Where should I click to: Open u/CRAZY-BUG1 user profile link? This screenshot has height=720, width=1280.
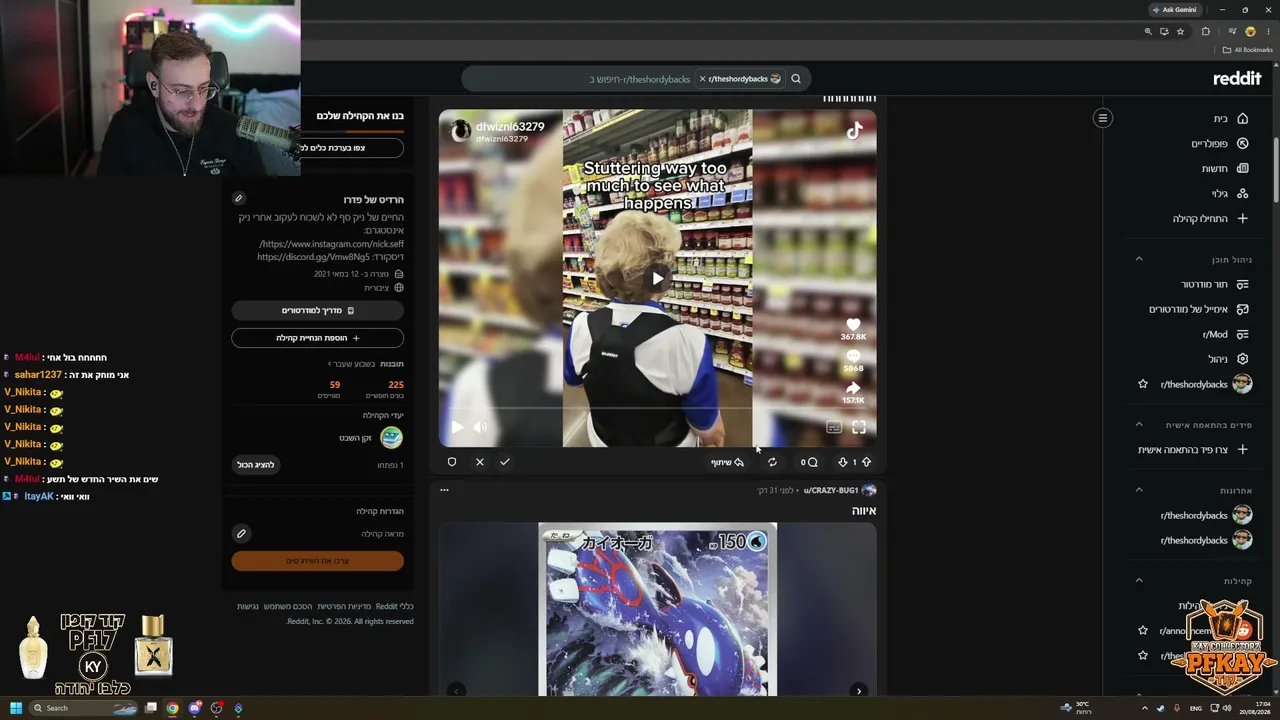pyautogui.click(x=831, y=490)
